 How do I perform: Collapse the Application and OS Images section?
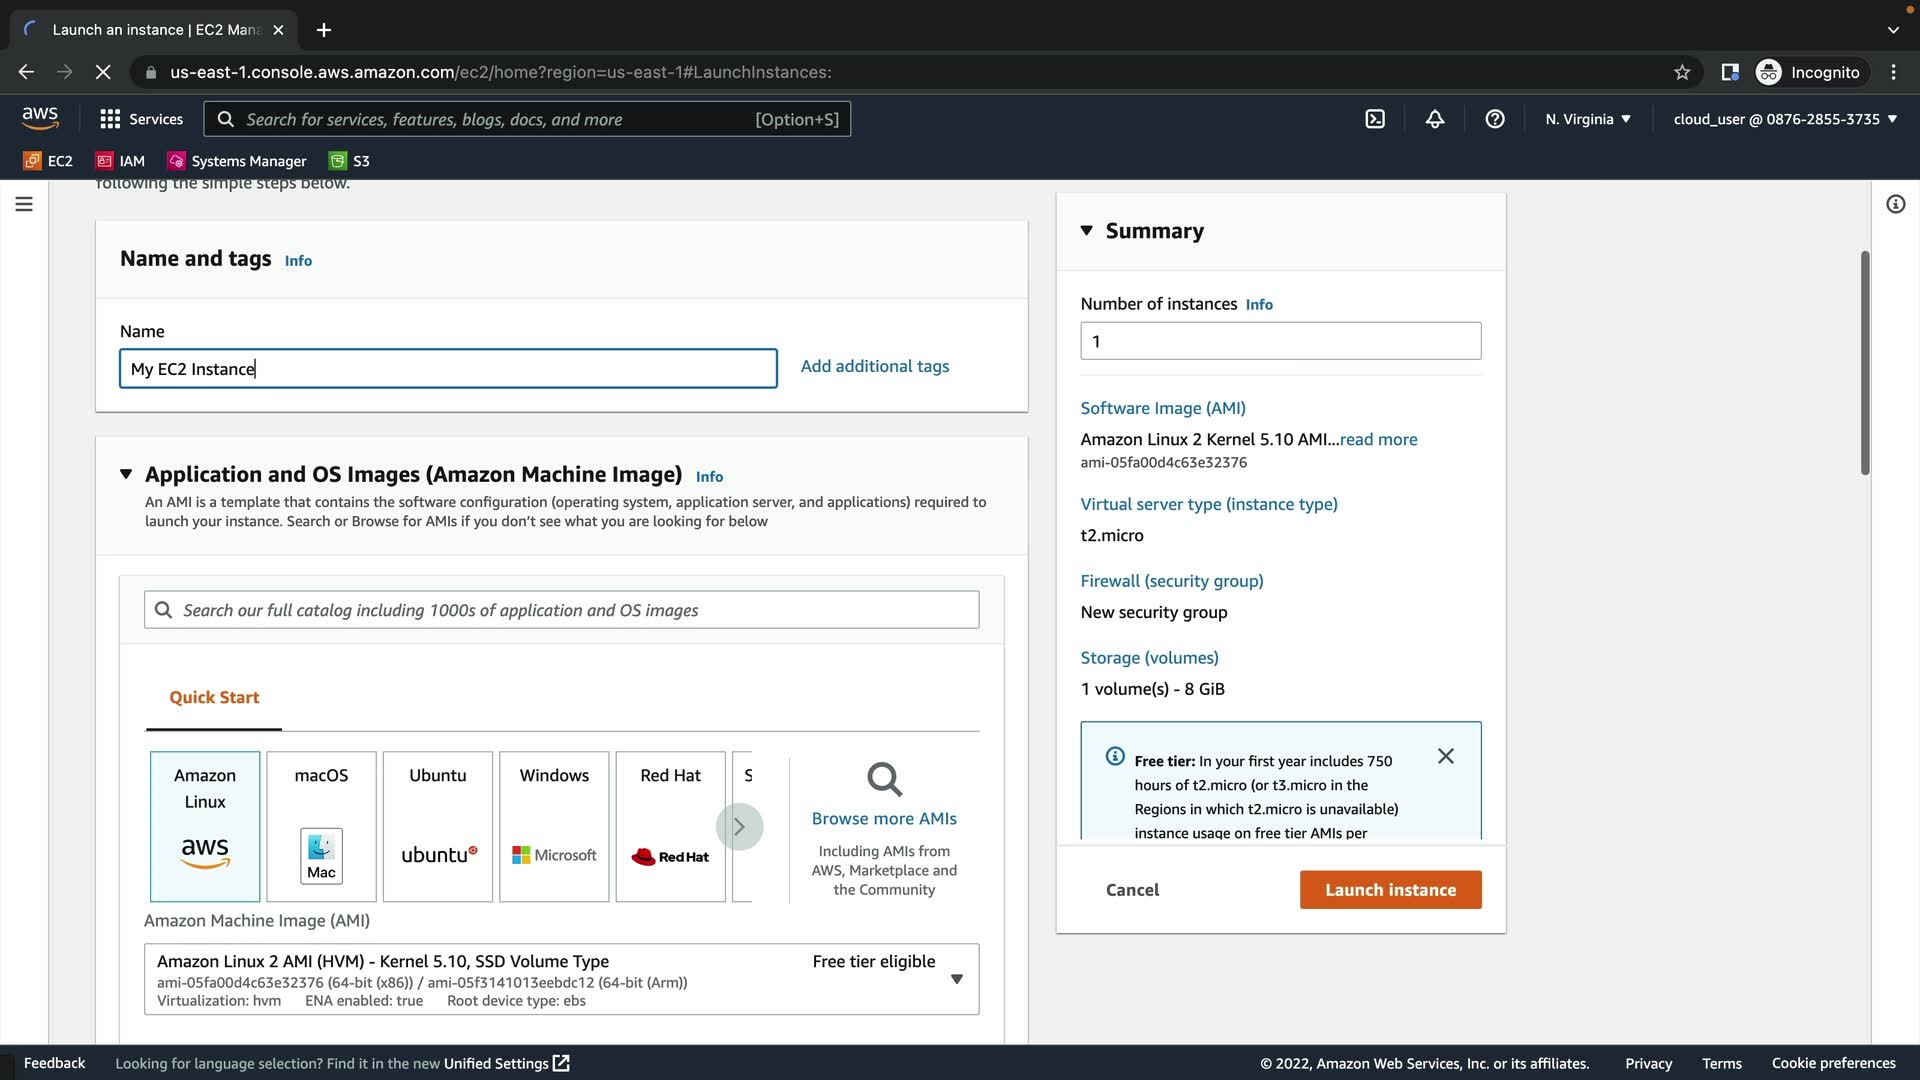(x=126, y=474)
